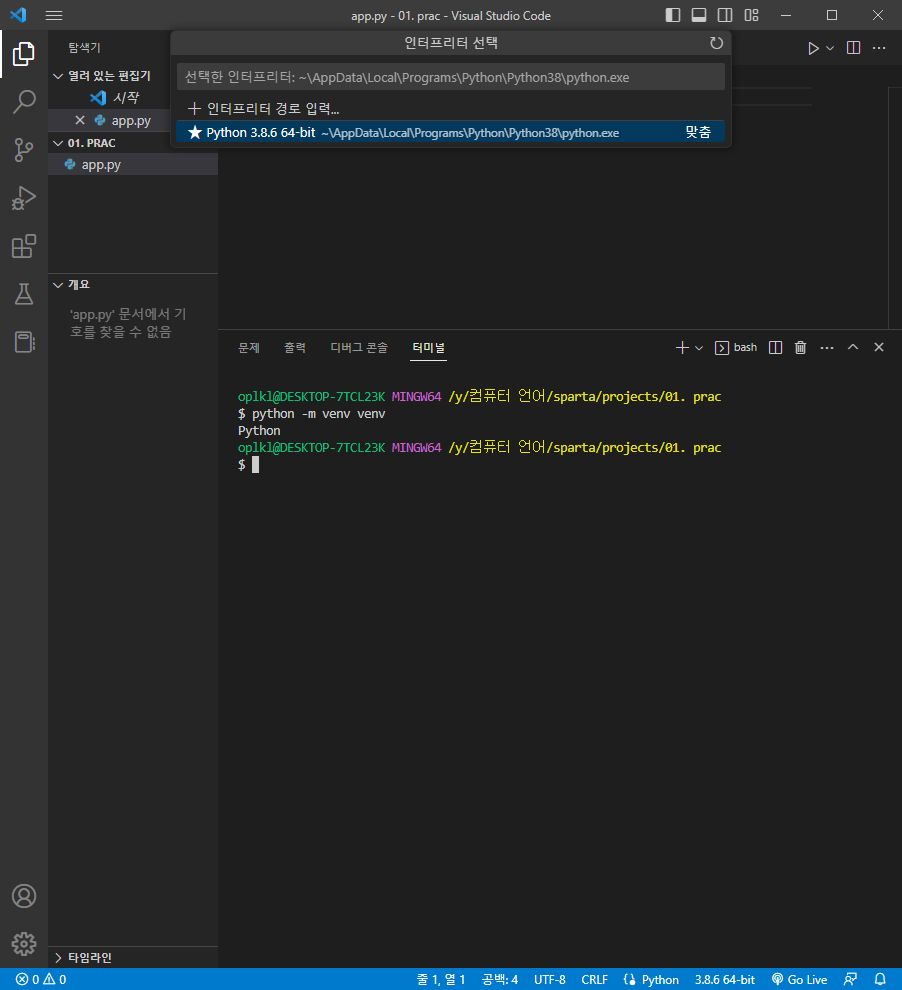Open the Explorer view in the activity bar
The image size is (902, 990).
tap(24, 54)
